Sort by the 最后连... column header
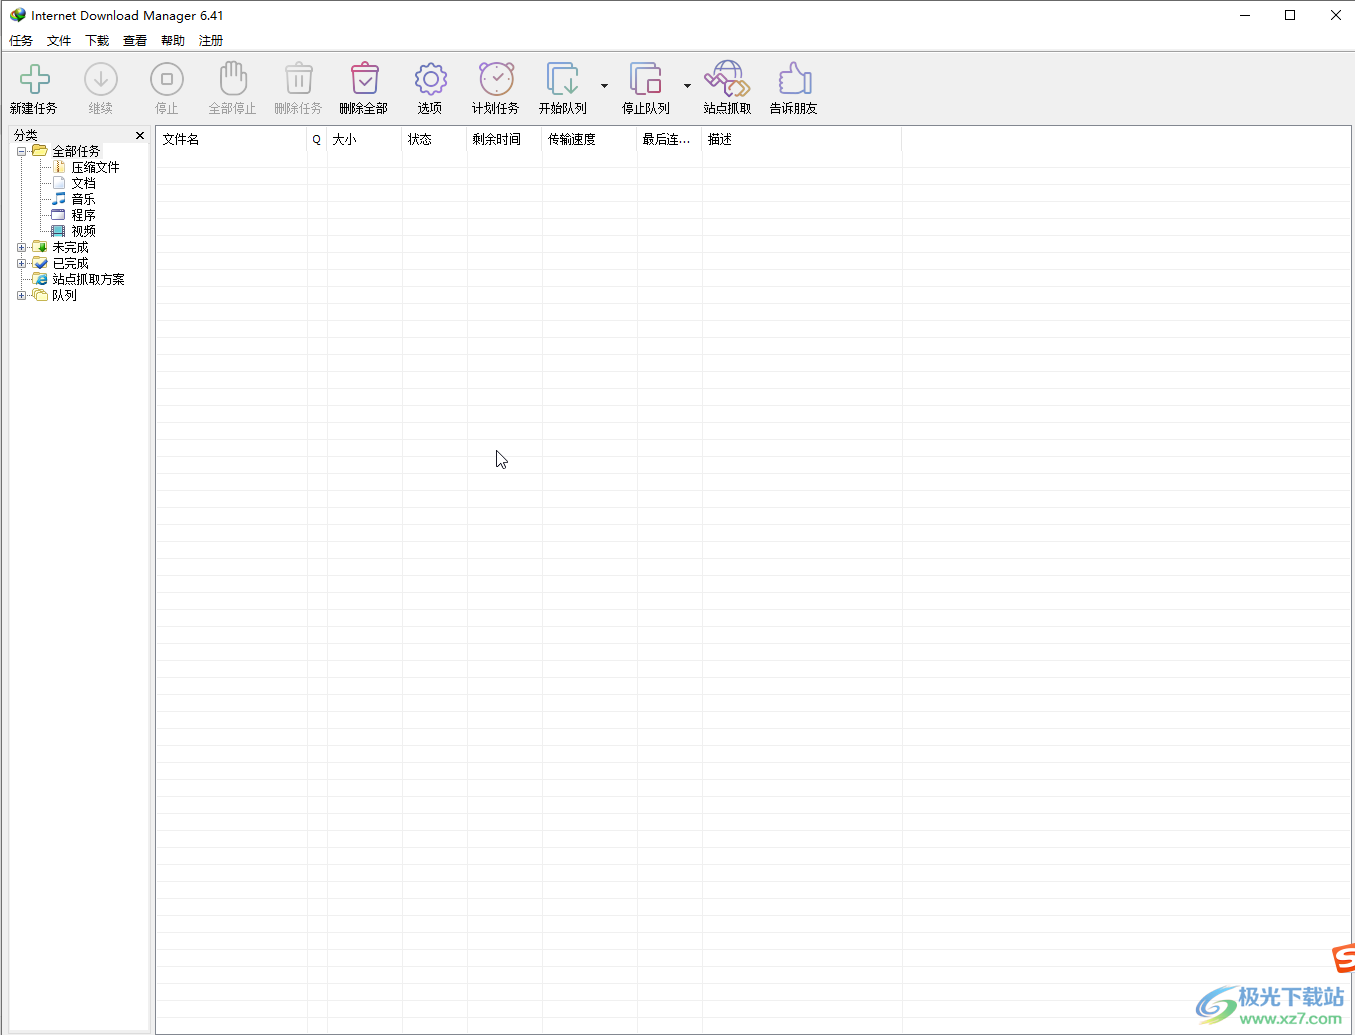1355x1035 pixels. coord(669,139)
